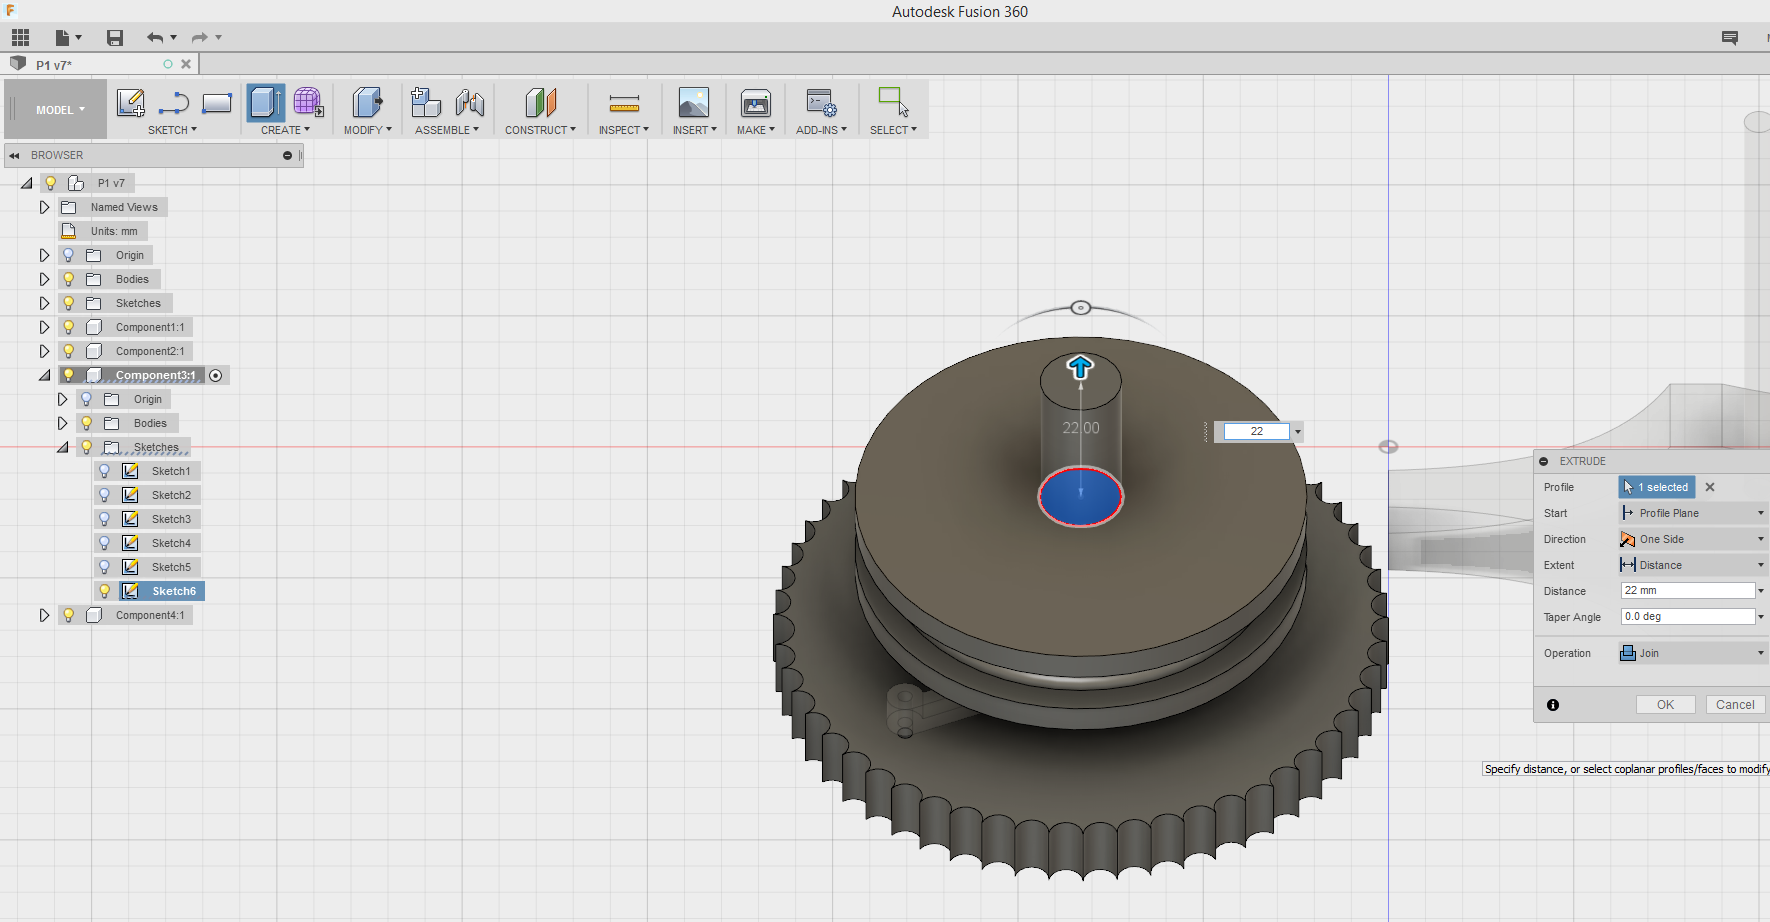This screenshot has width=1770, height=922.
Task: Open the CONSTRUCT menu
Action: click(x=540, y=130)
